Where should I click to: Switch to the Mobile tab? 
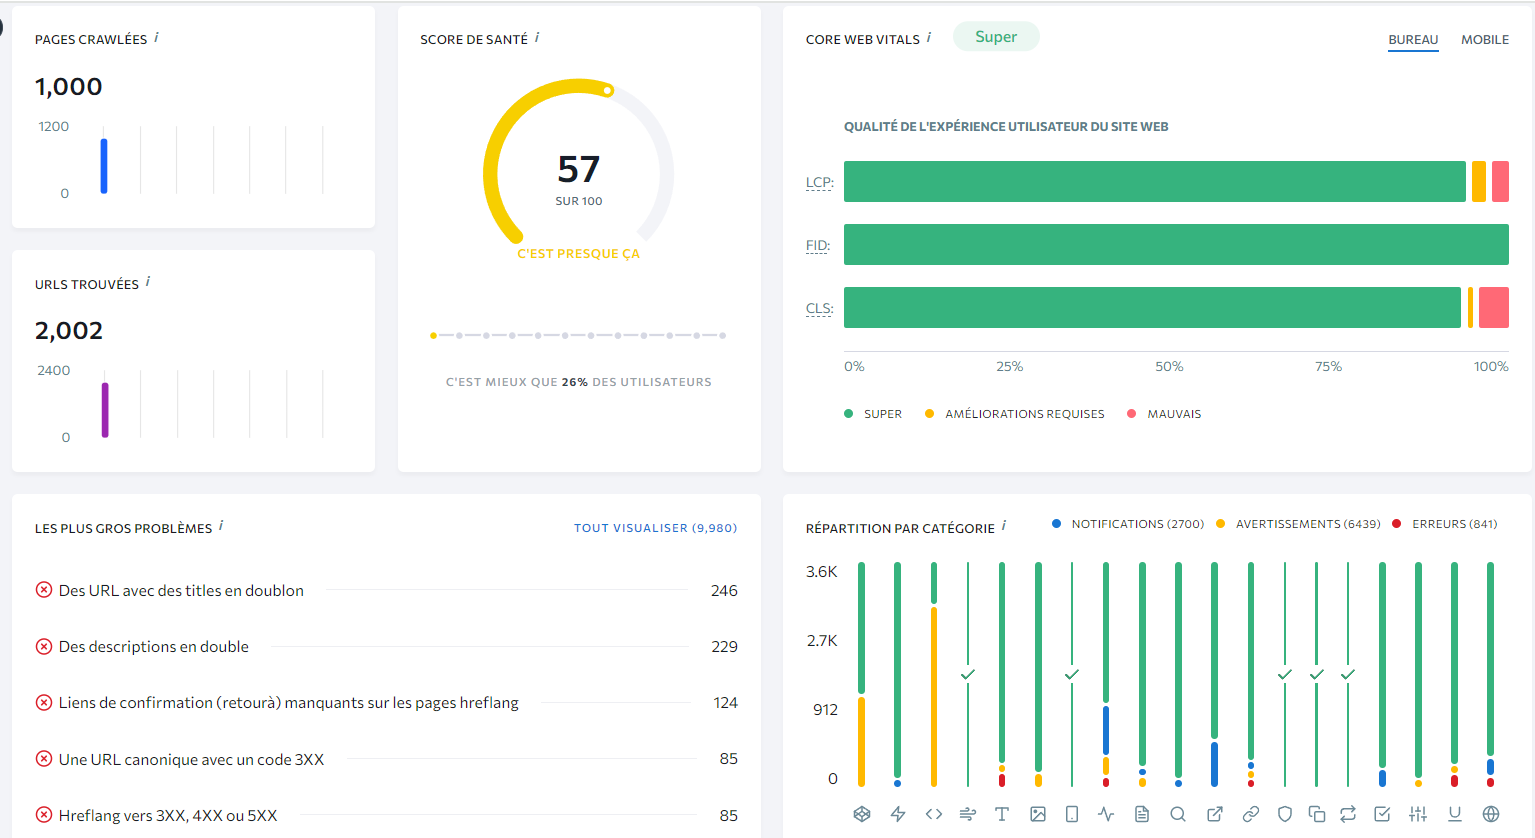click(1485, 40)
